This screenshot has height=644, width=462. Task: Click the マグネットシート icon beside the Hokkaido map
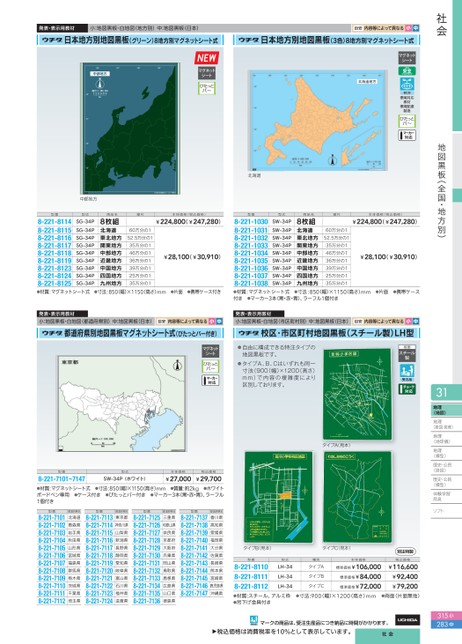(407, 58)
